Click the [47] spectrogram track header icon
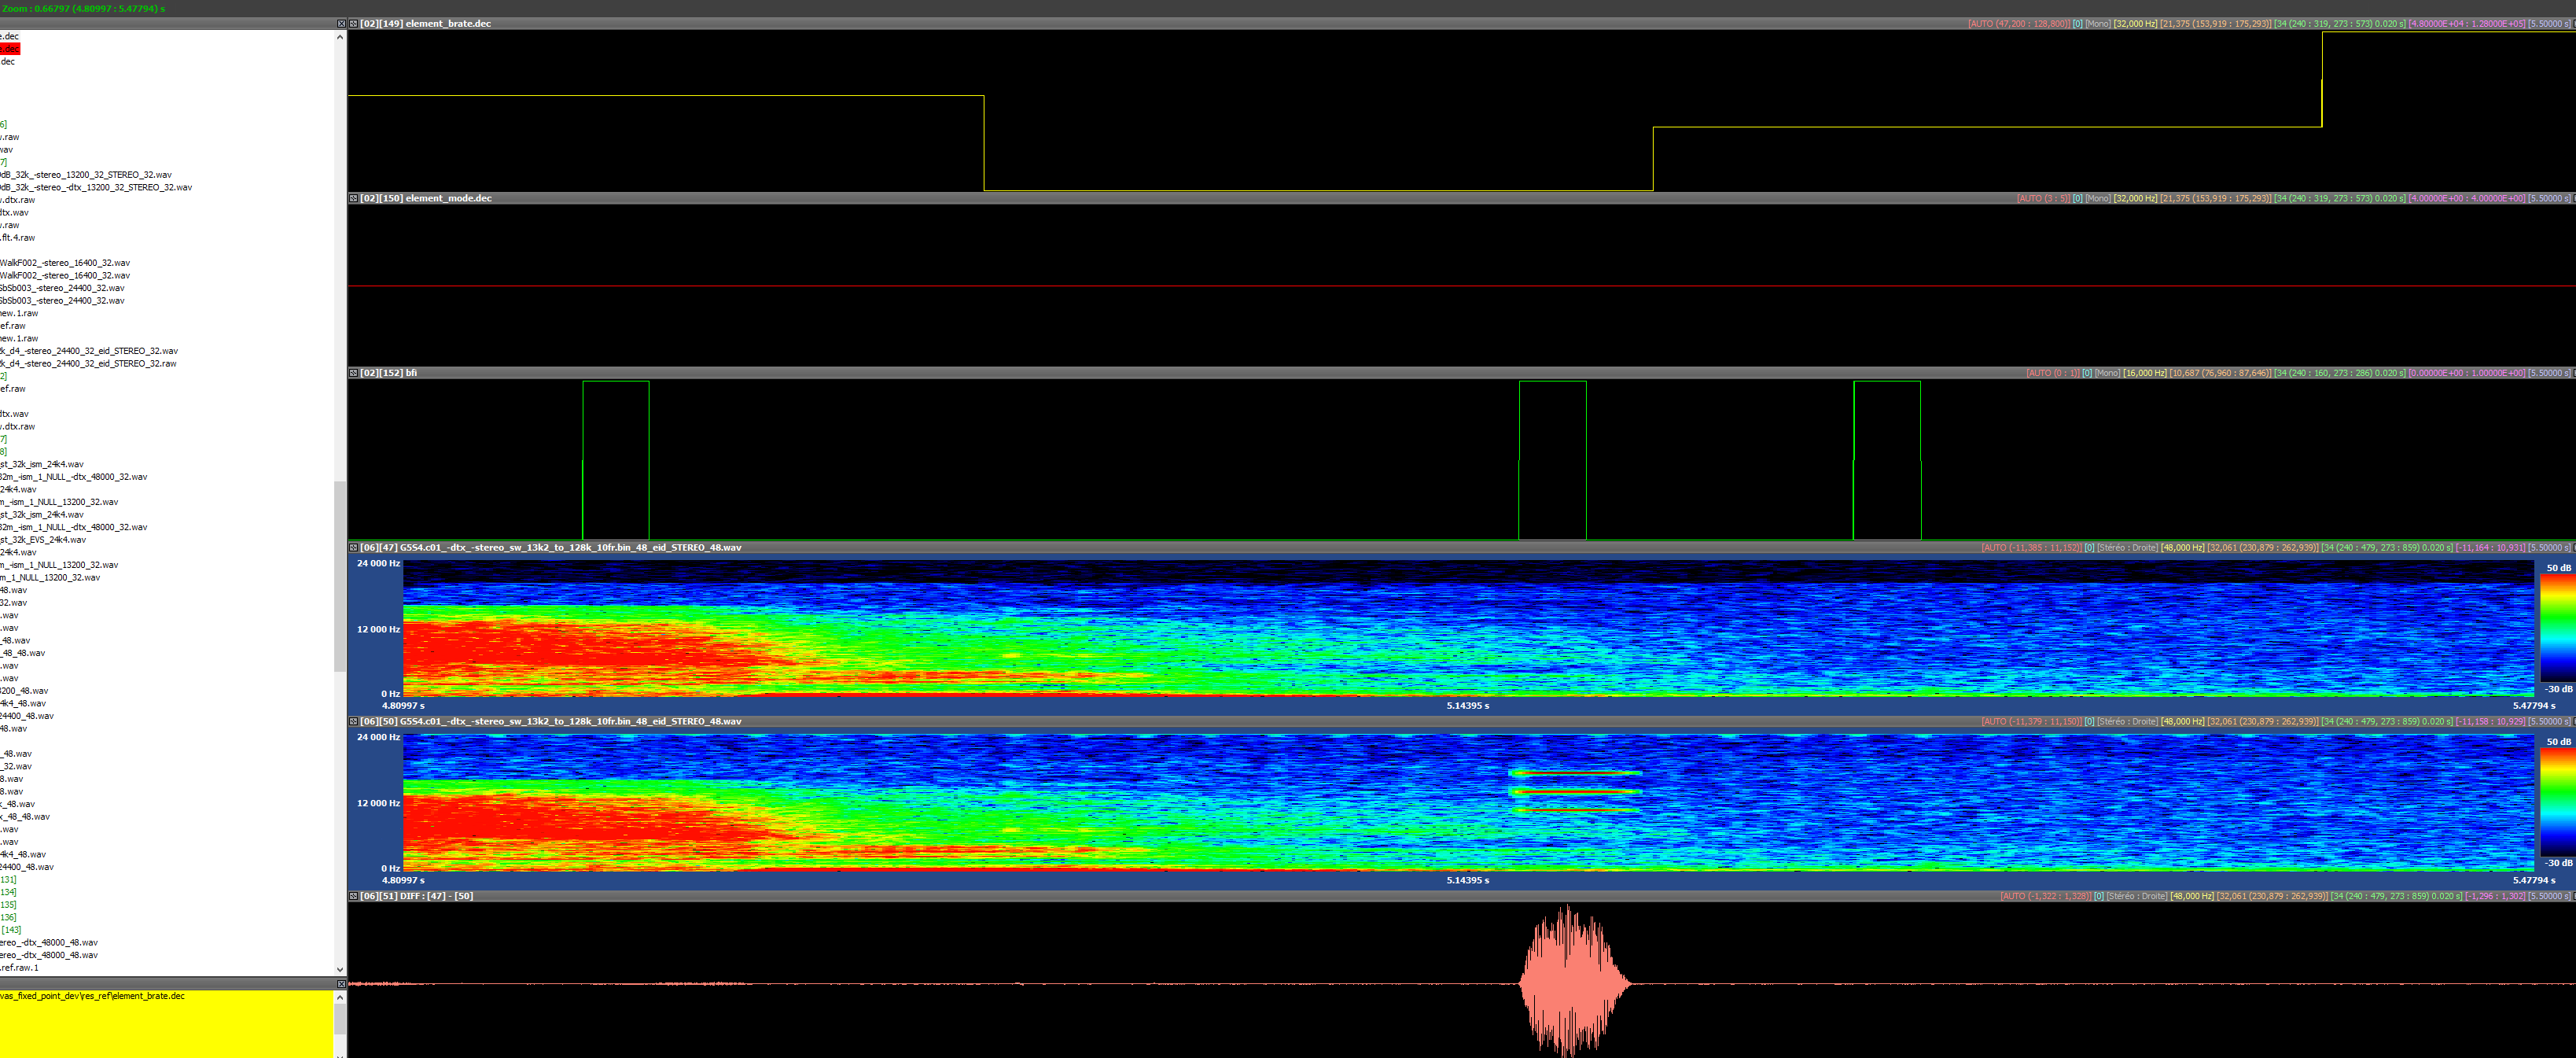Viewport: 2576px width, 1058px height. coord(353,547)
